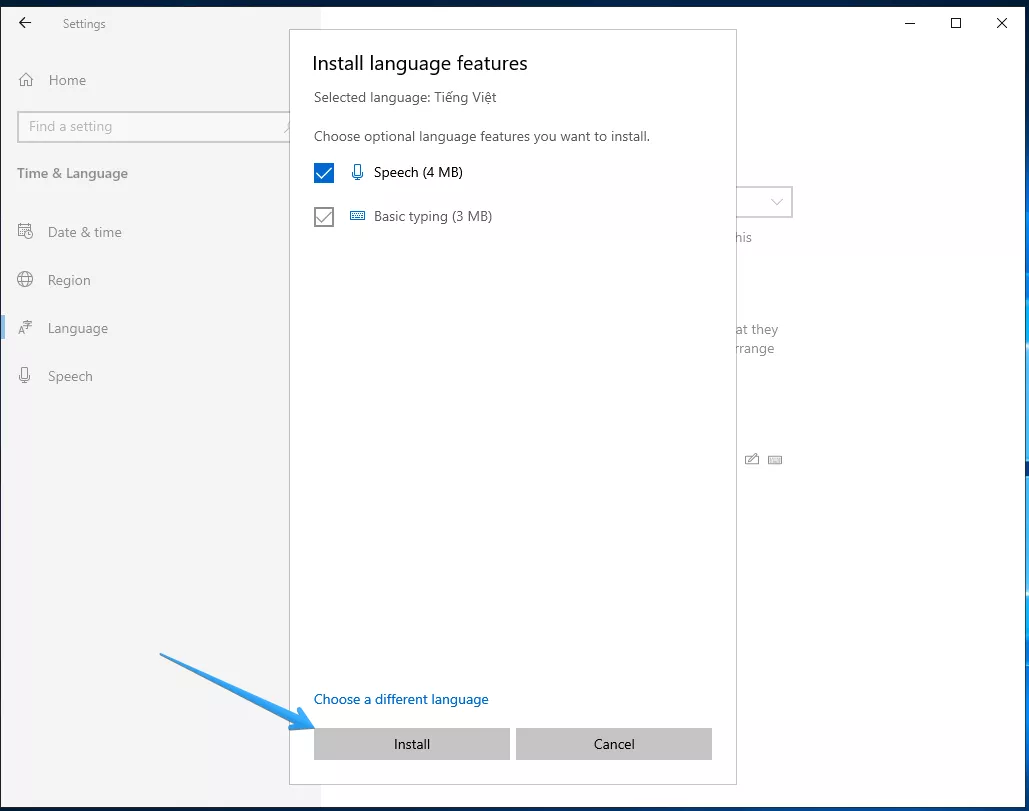Select Language in the left sidebar
The image size is (1029, 811).
click(77, 328)
